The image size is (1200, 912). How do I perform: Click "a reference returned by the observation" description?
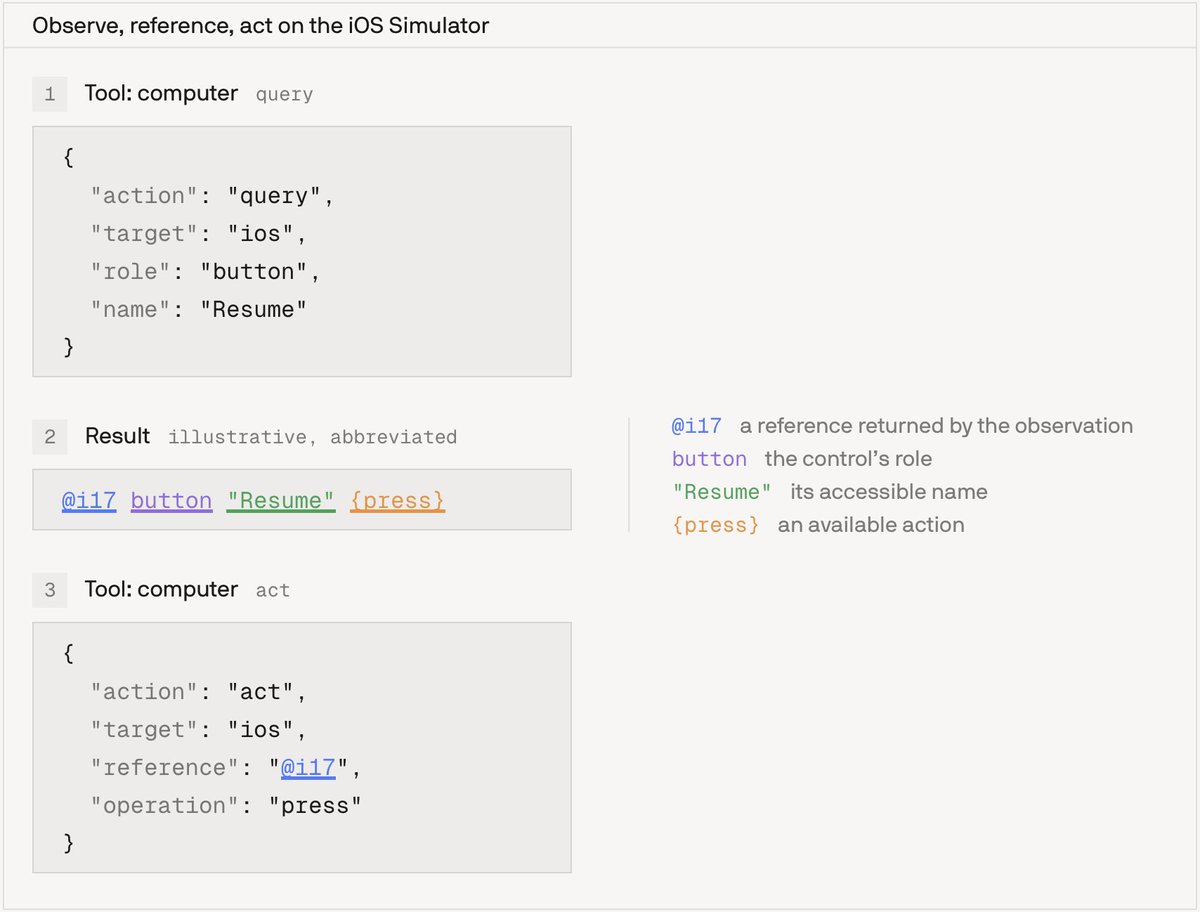[936, 426]
